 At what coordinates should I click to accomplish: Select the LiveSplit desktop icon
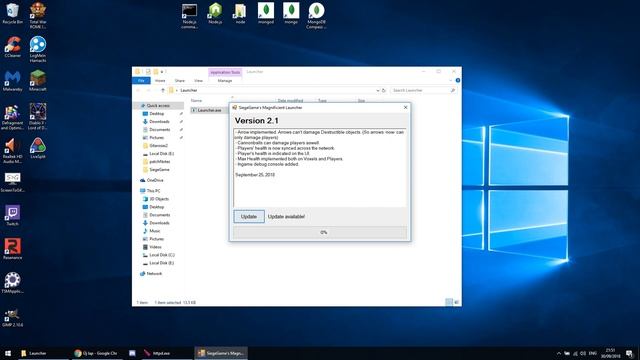coord(38,149)
